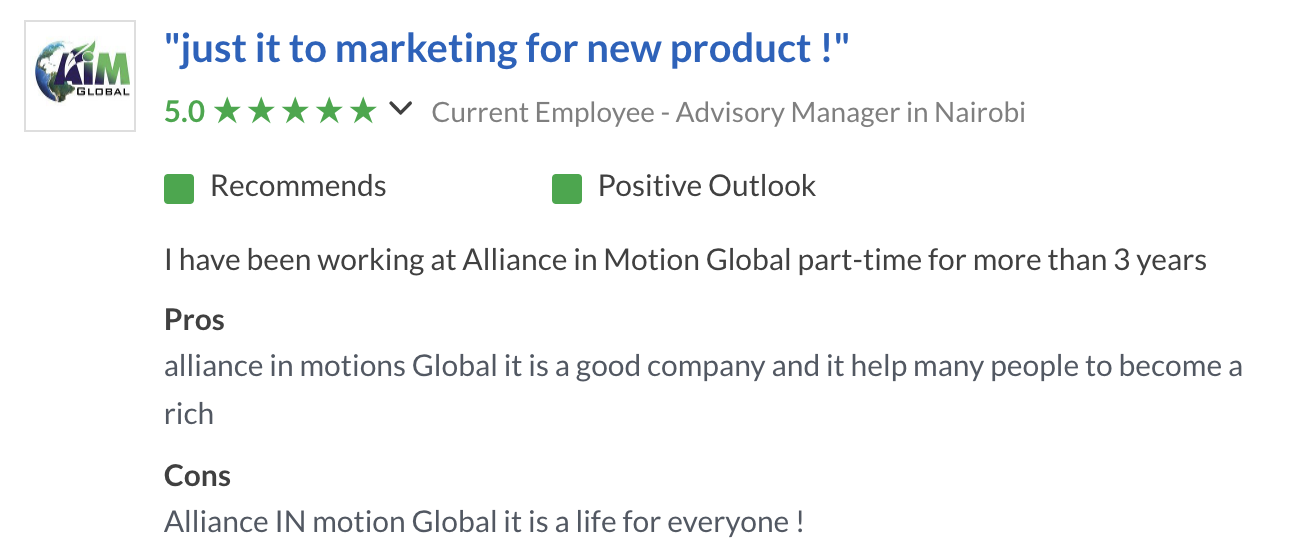
Task: Click the third green rating star
Action: tap(296, 110)
